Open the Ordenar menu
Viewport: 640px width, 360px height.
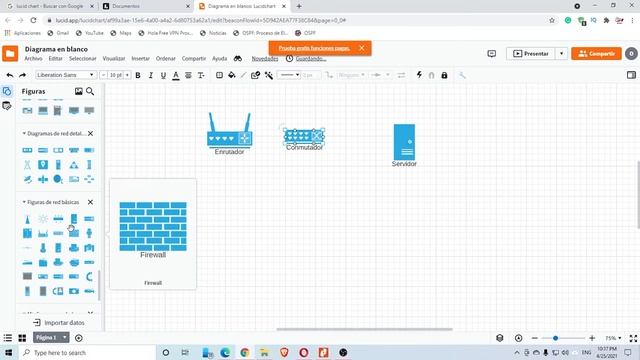pyautogui.click(x=166, y=59)
